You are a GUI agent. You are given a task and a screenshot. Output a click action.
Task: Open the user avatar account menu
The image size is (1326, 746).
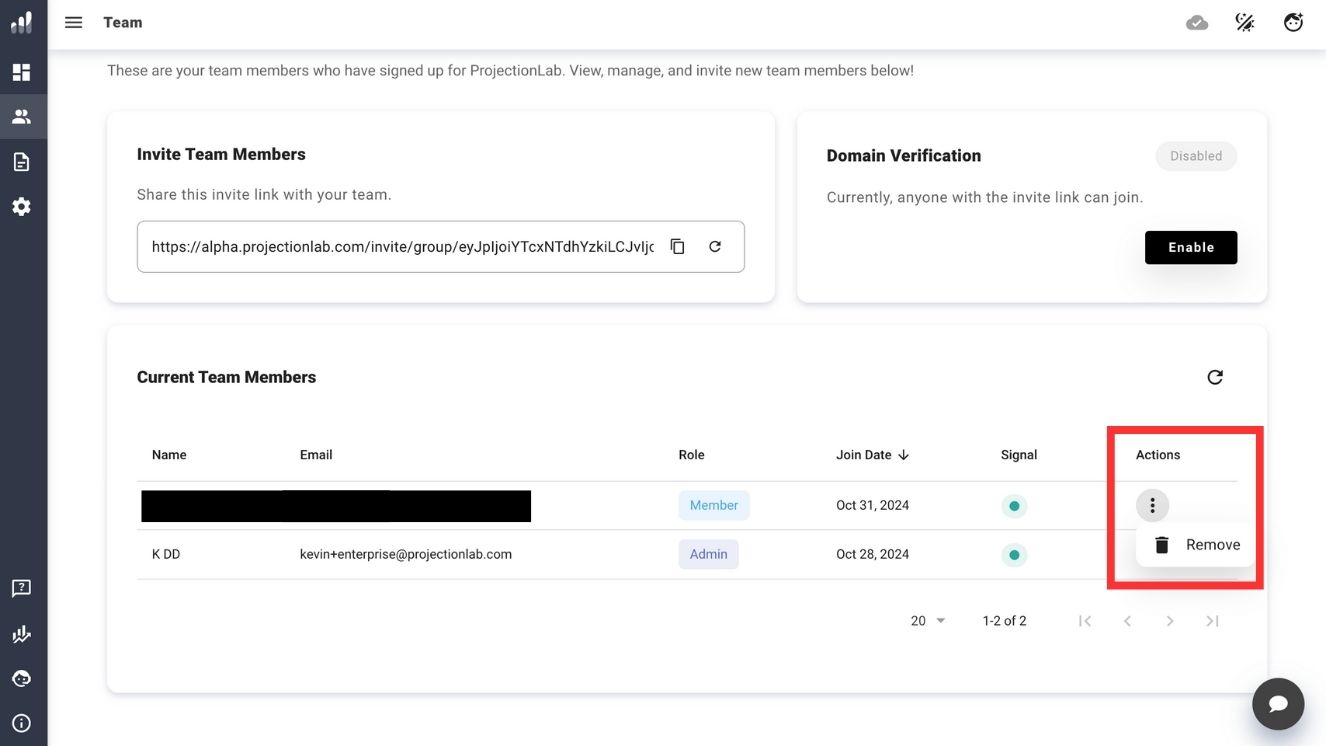click(1293, 22)
